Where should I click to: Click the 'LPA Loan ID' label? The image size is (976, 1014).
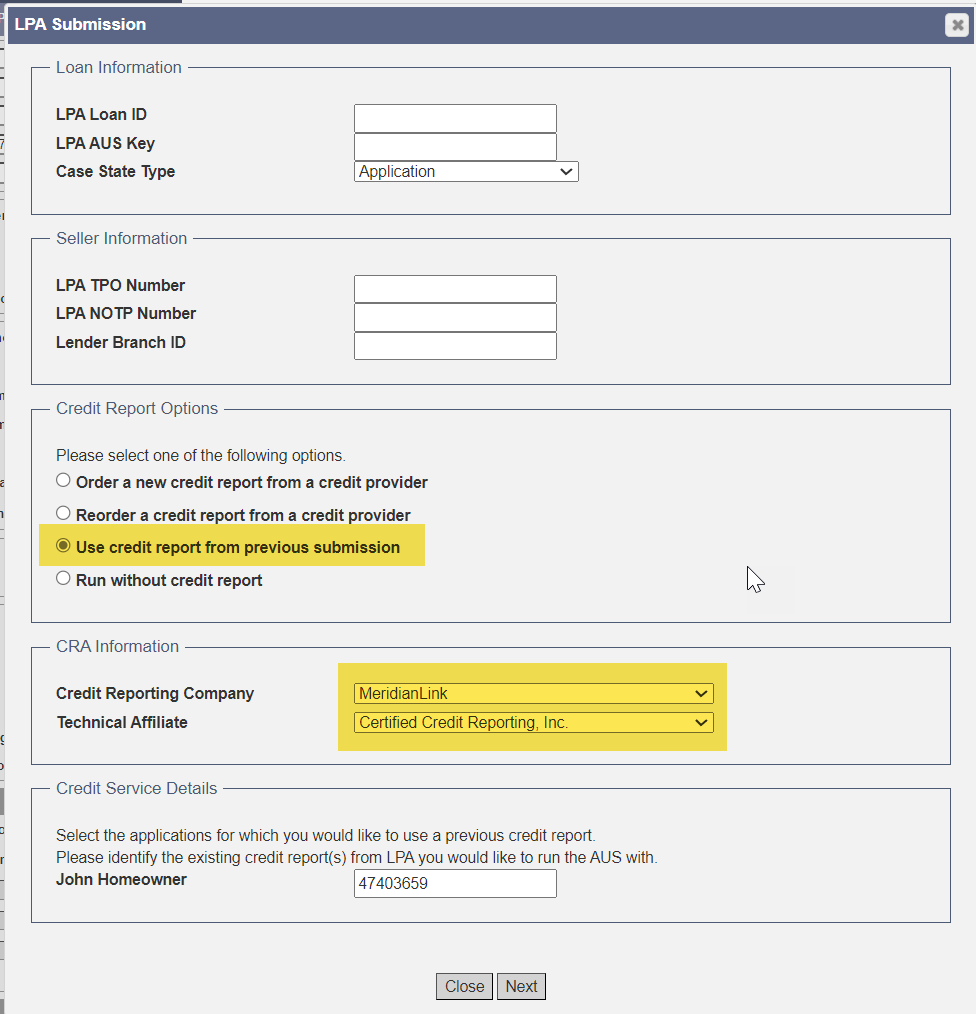click(102, 114)
